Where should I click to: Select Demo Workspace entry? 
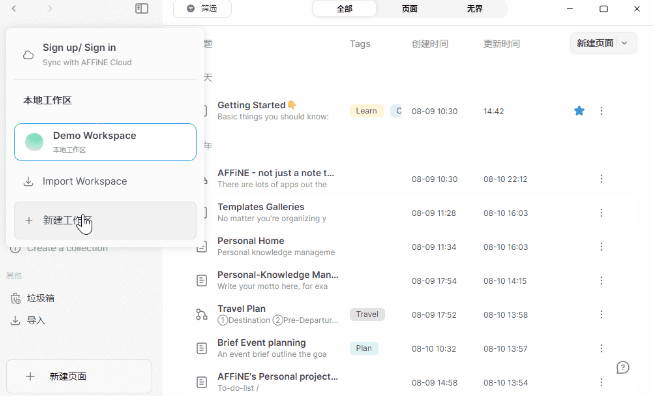point(105,142)
